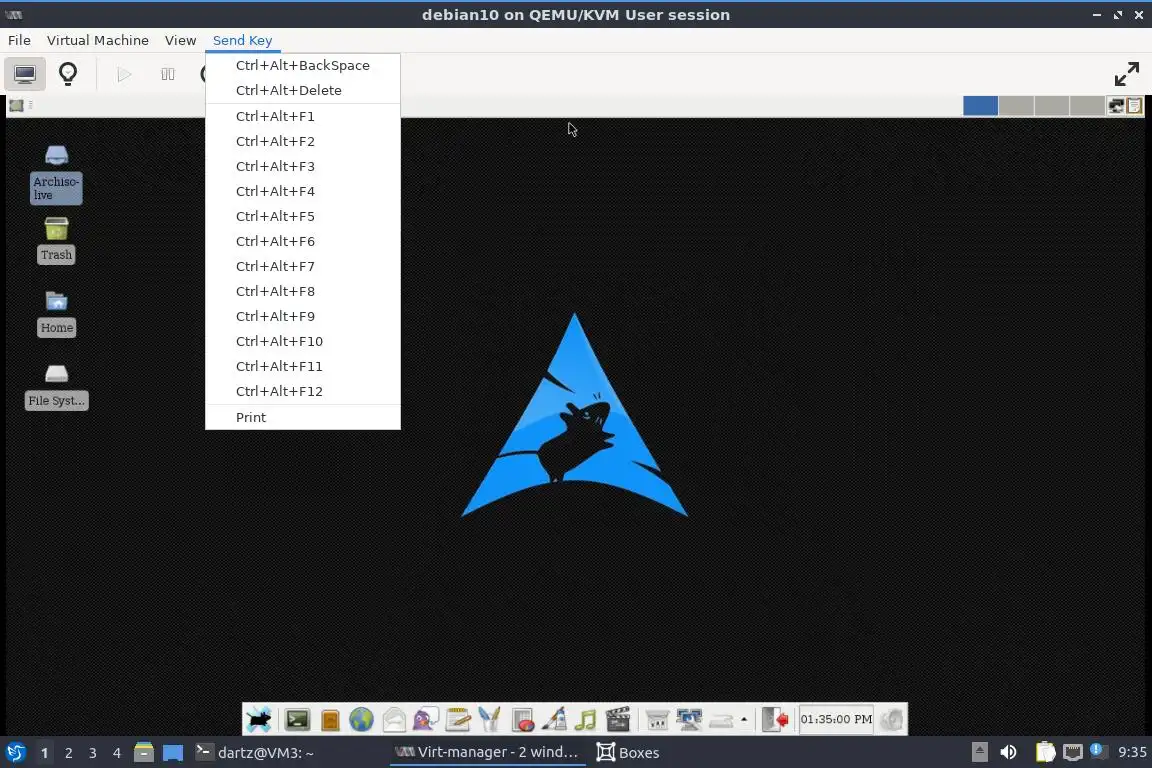This screenshot has width=1152, height=768.
Task: Send Ctrl+Alt+F10 key combo
Action: pyautogui.click(x=303, y=341)
